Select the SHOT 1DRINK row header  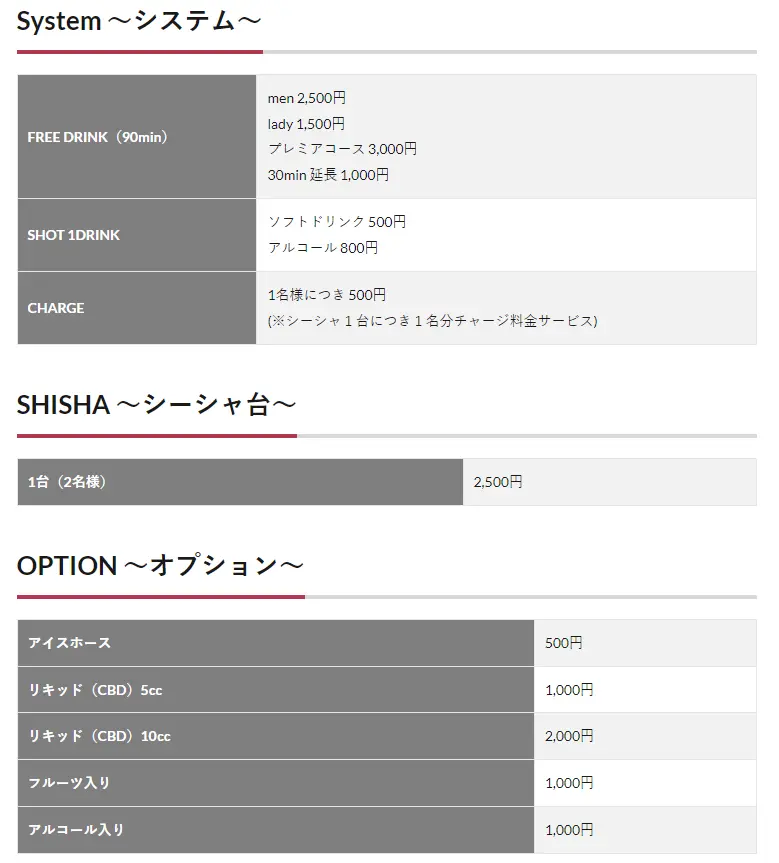pos(137,235)
